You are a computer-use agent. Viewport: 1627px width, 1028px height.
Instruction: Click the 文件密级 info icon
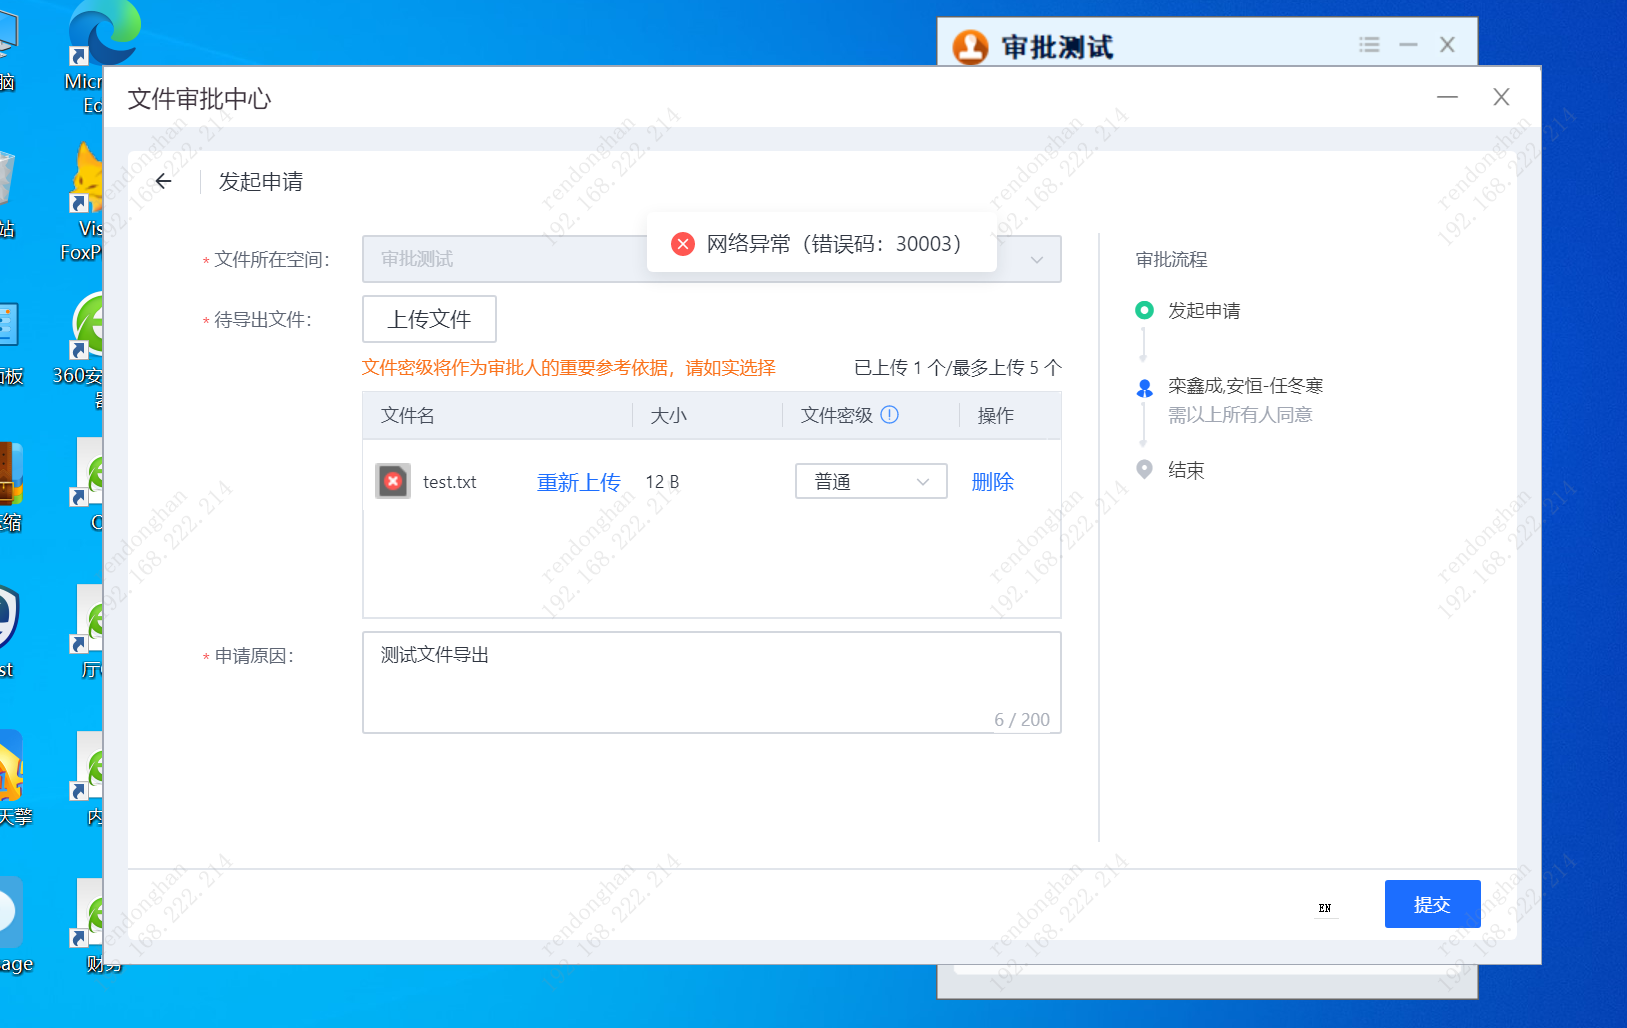point(890,415)
